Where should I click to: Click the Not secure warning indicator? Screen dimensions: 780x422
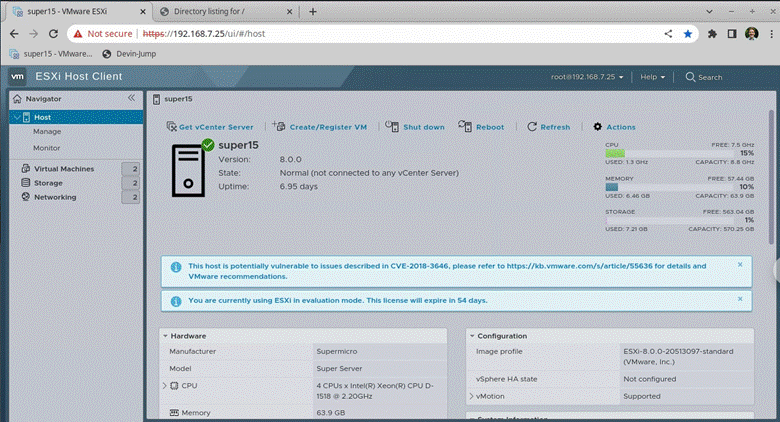103,34
